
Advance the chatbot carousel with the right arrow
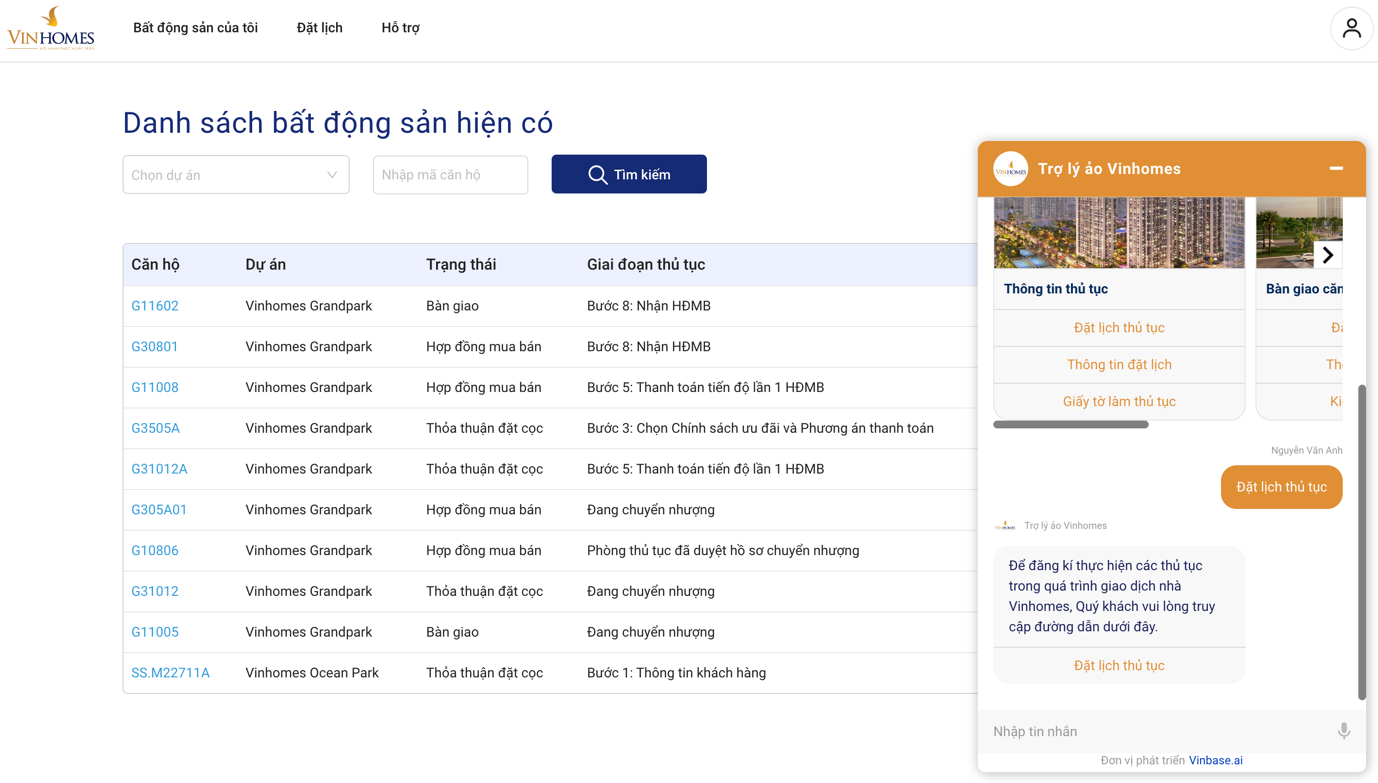[x=1328, y=255]
